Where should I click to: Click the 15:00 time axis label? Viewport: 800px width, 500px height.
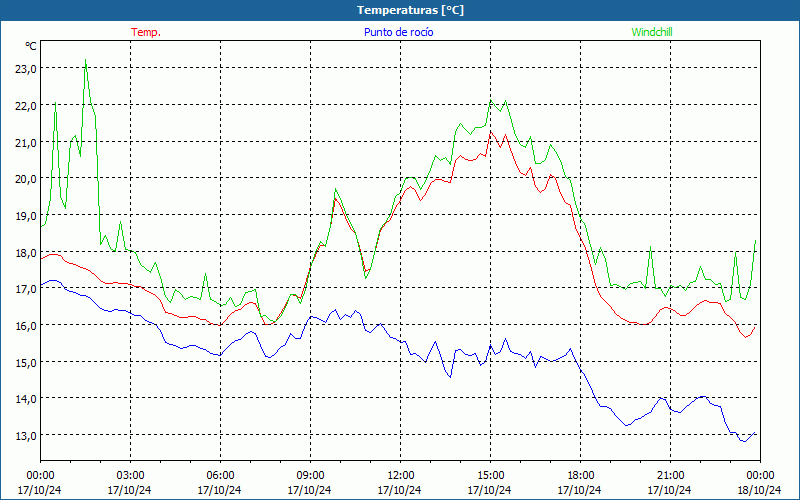point(490,476)
